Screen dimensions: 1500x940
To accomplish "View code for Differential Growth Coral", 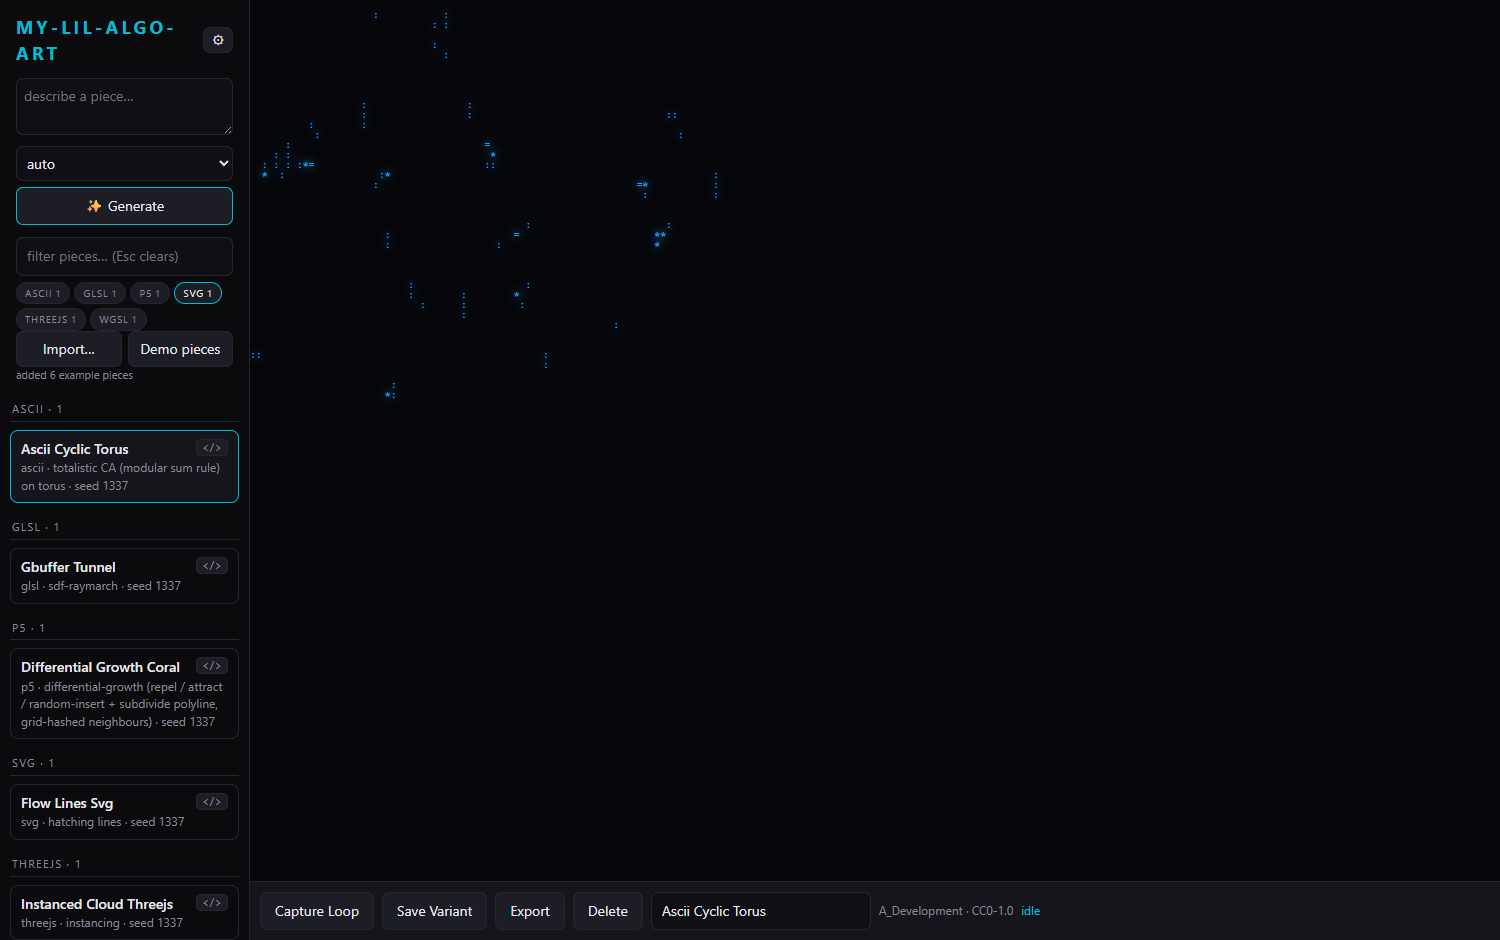I will (x=212, y=666).
